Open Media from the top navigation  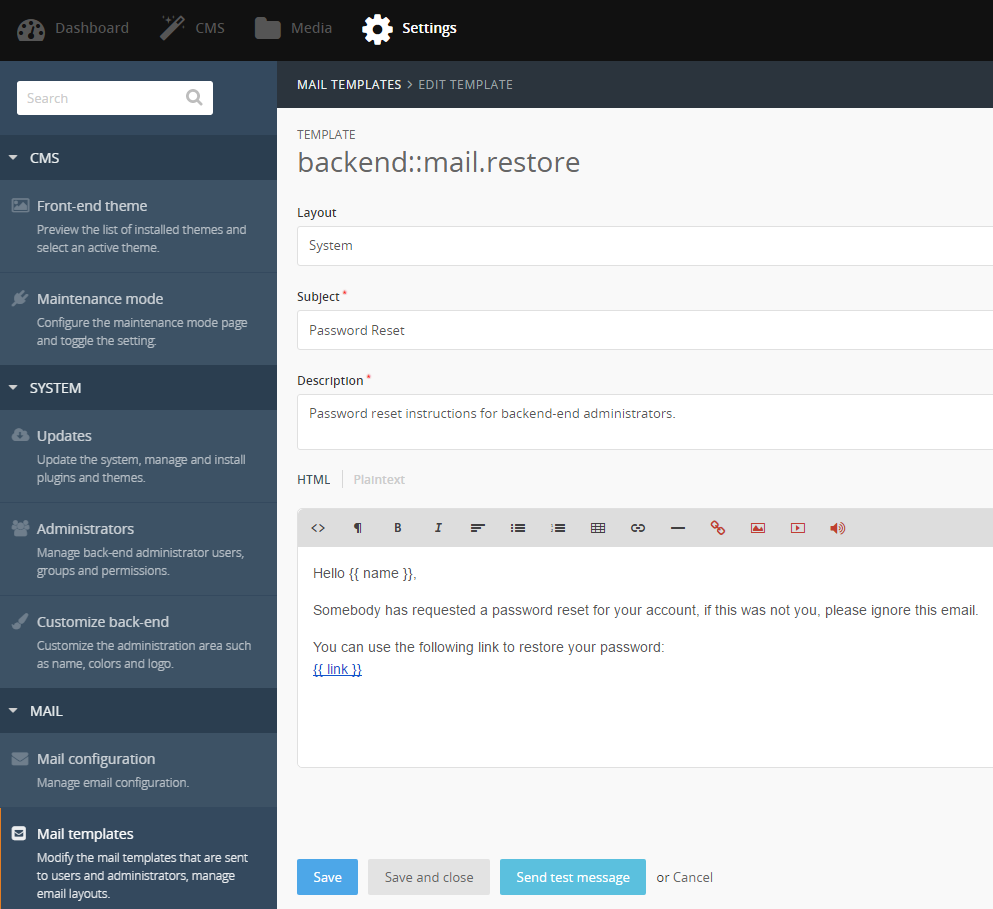[x=293, y=28]
